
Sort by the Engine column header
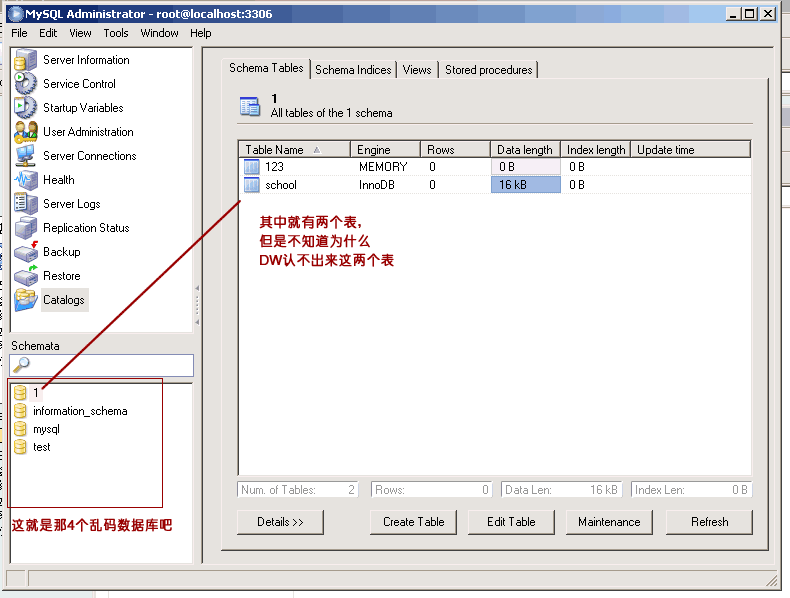tap(385, 150)
